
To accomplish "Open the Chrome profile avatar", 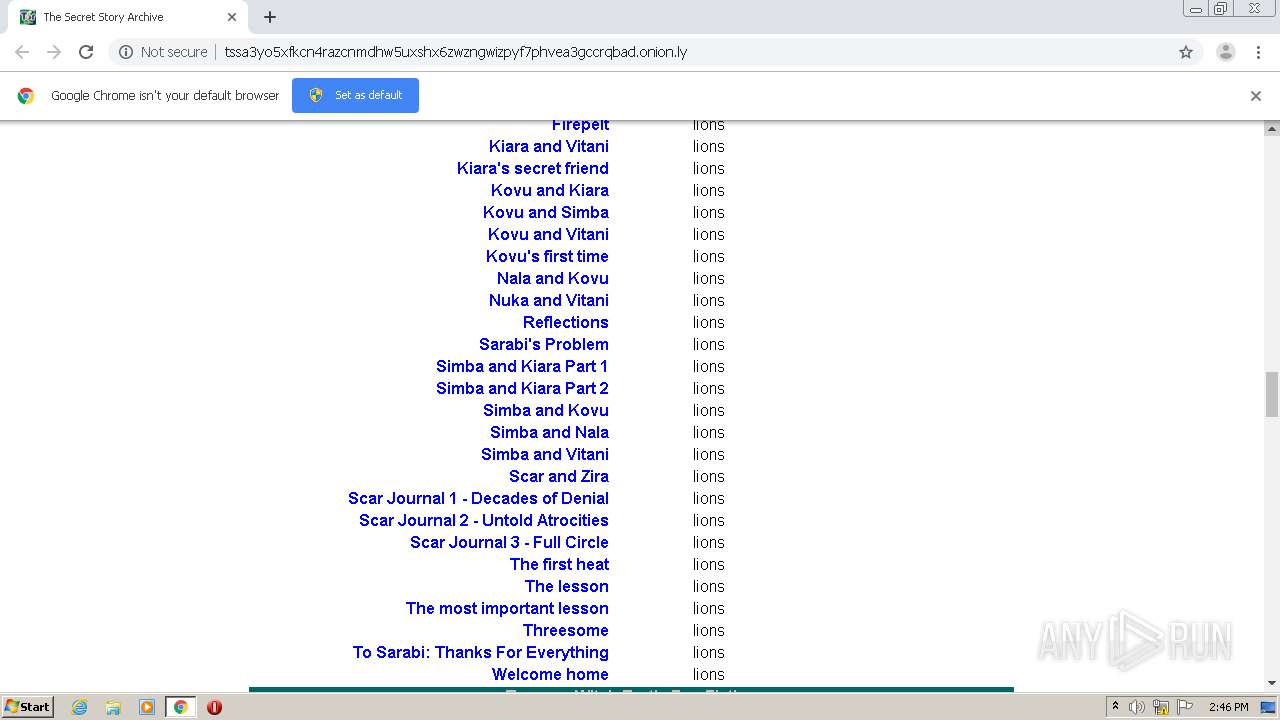I will [1226, 52].
